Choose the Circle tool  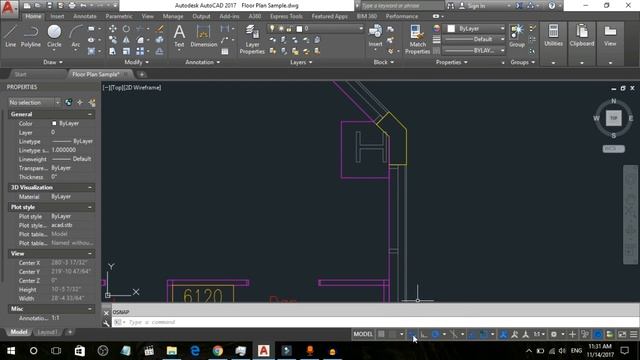point(54,36)
